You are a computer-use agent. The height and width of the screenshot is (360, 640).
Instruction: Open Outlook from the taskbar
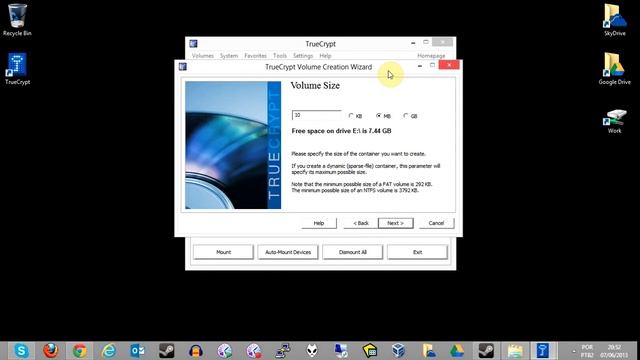pyautogui.click(x=138, y=351)
